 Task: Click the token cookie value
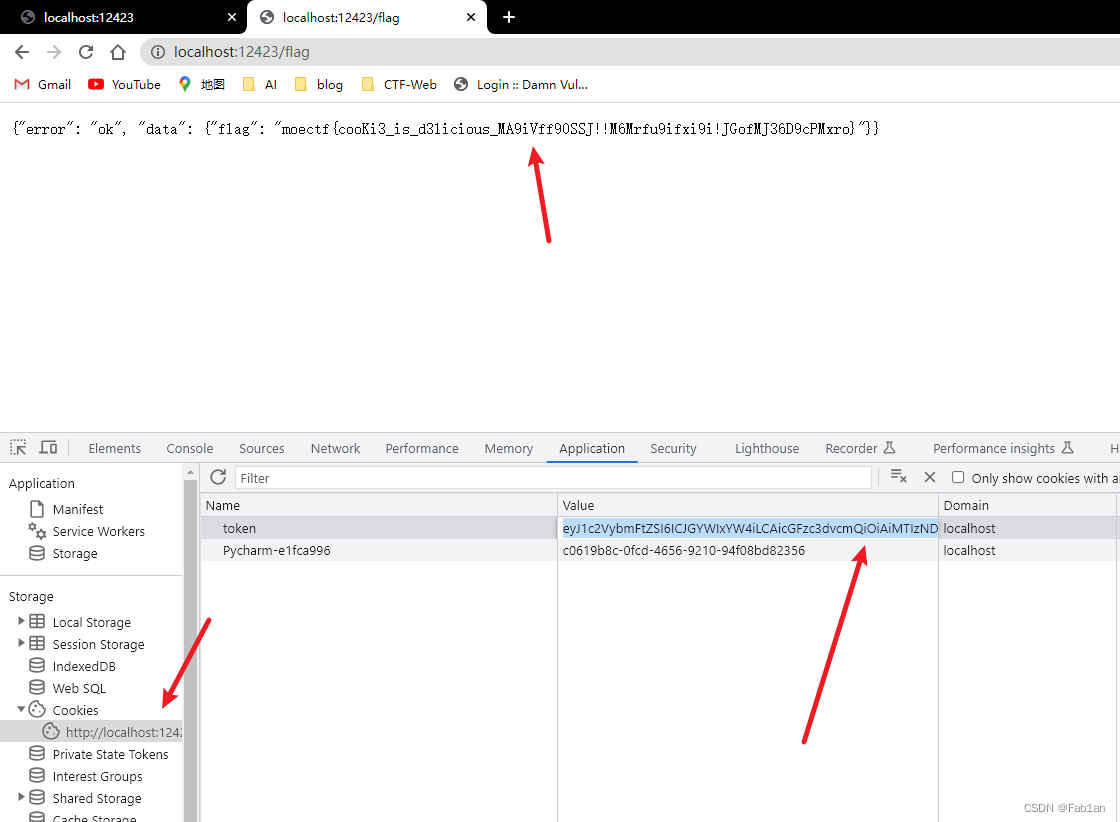[750, 528]
